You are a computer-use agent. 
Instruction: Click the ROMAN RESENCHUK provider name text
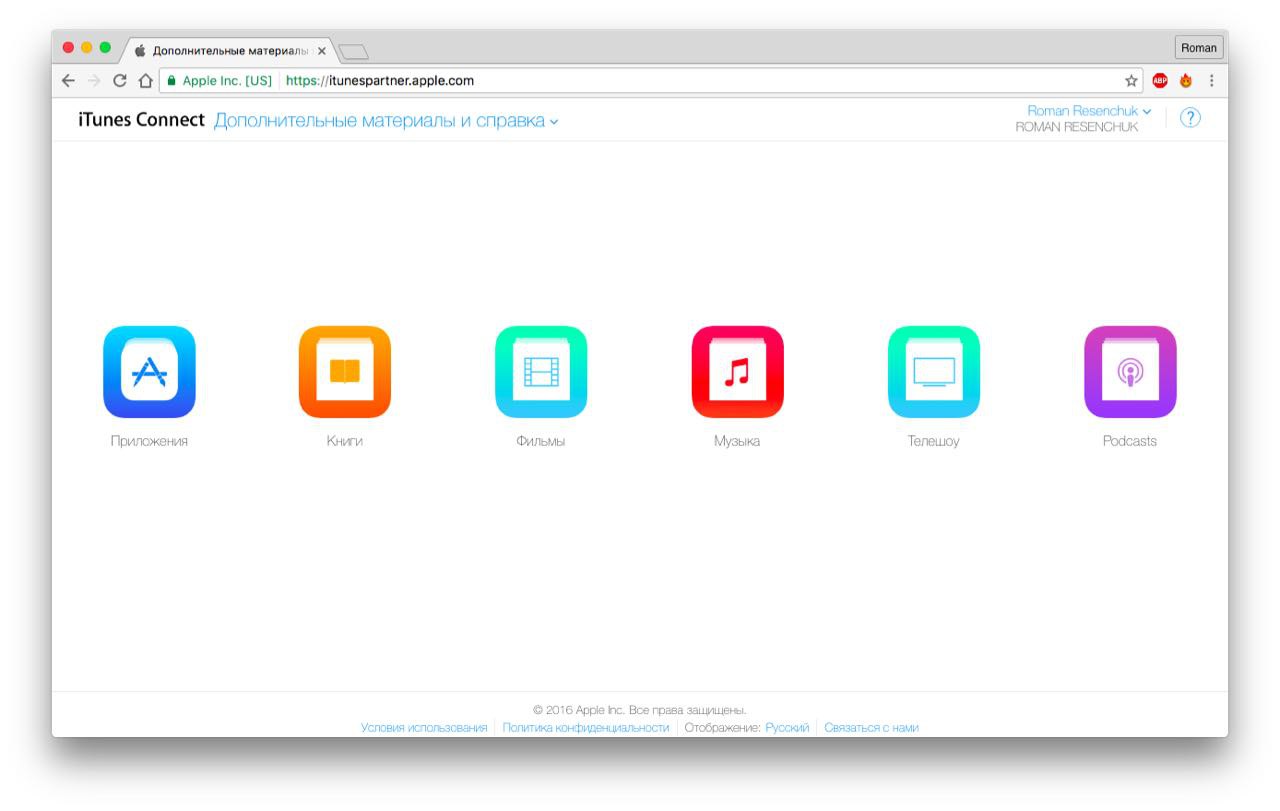[1077, 127]
